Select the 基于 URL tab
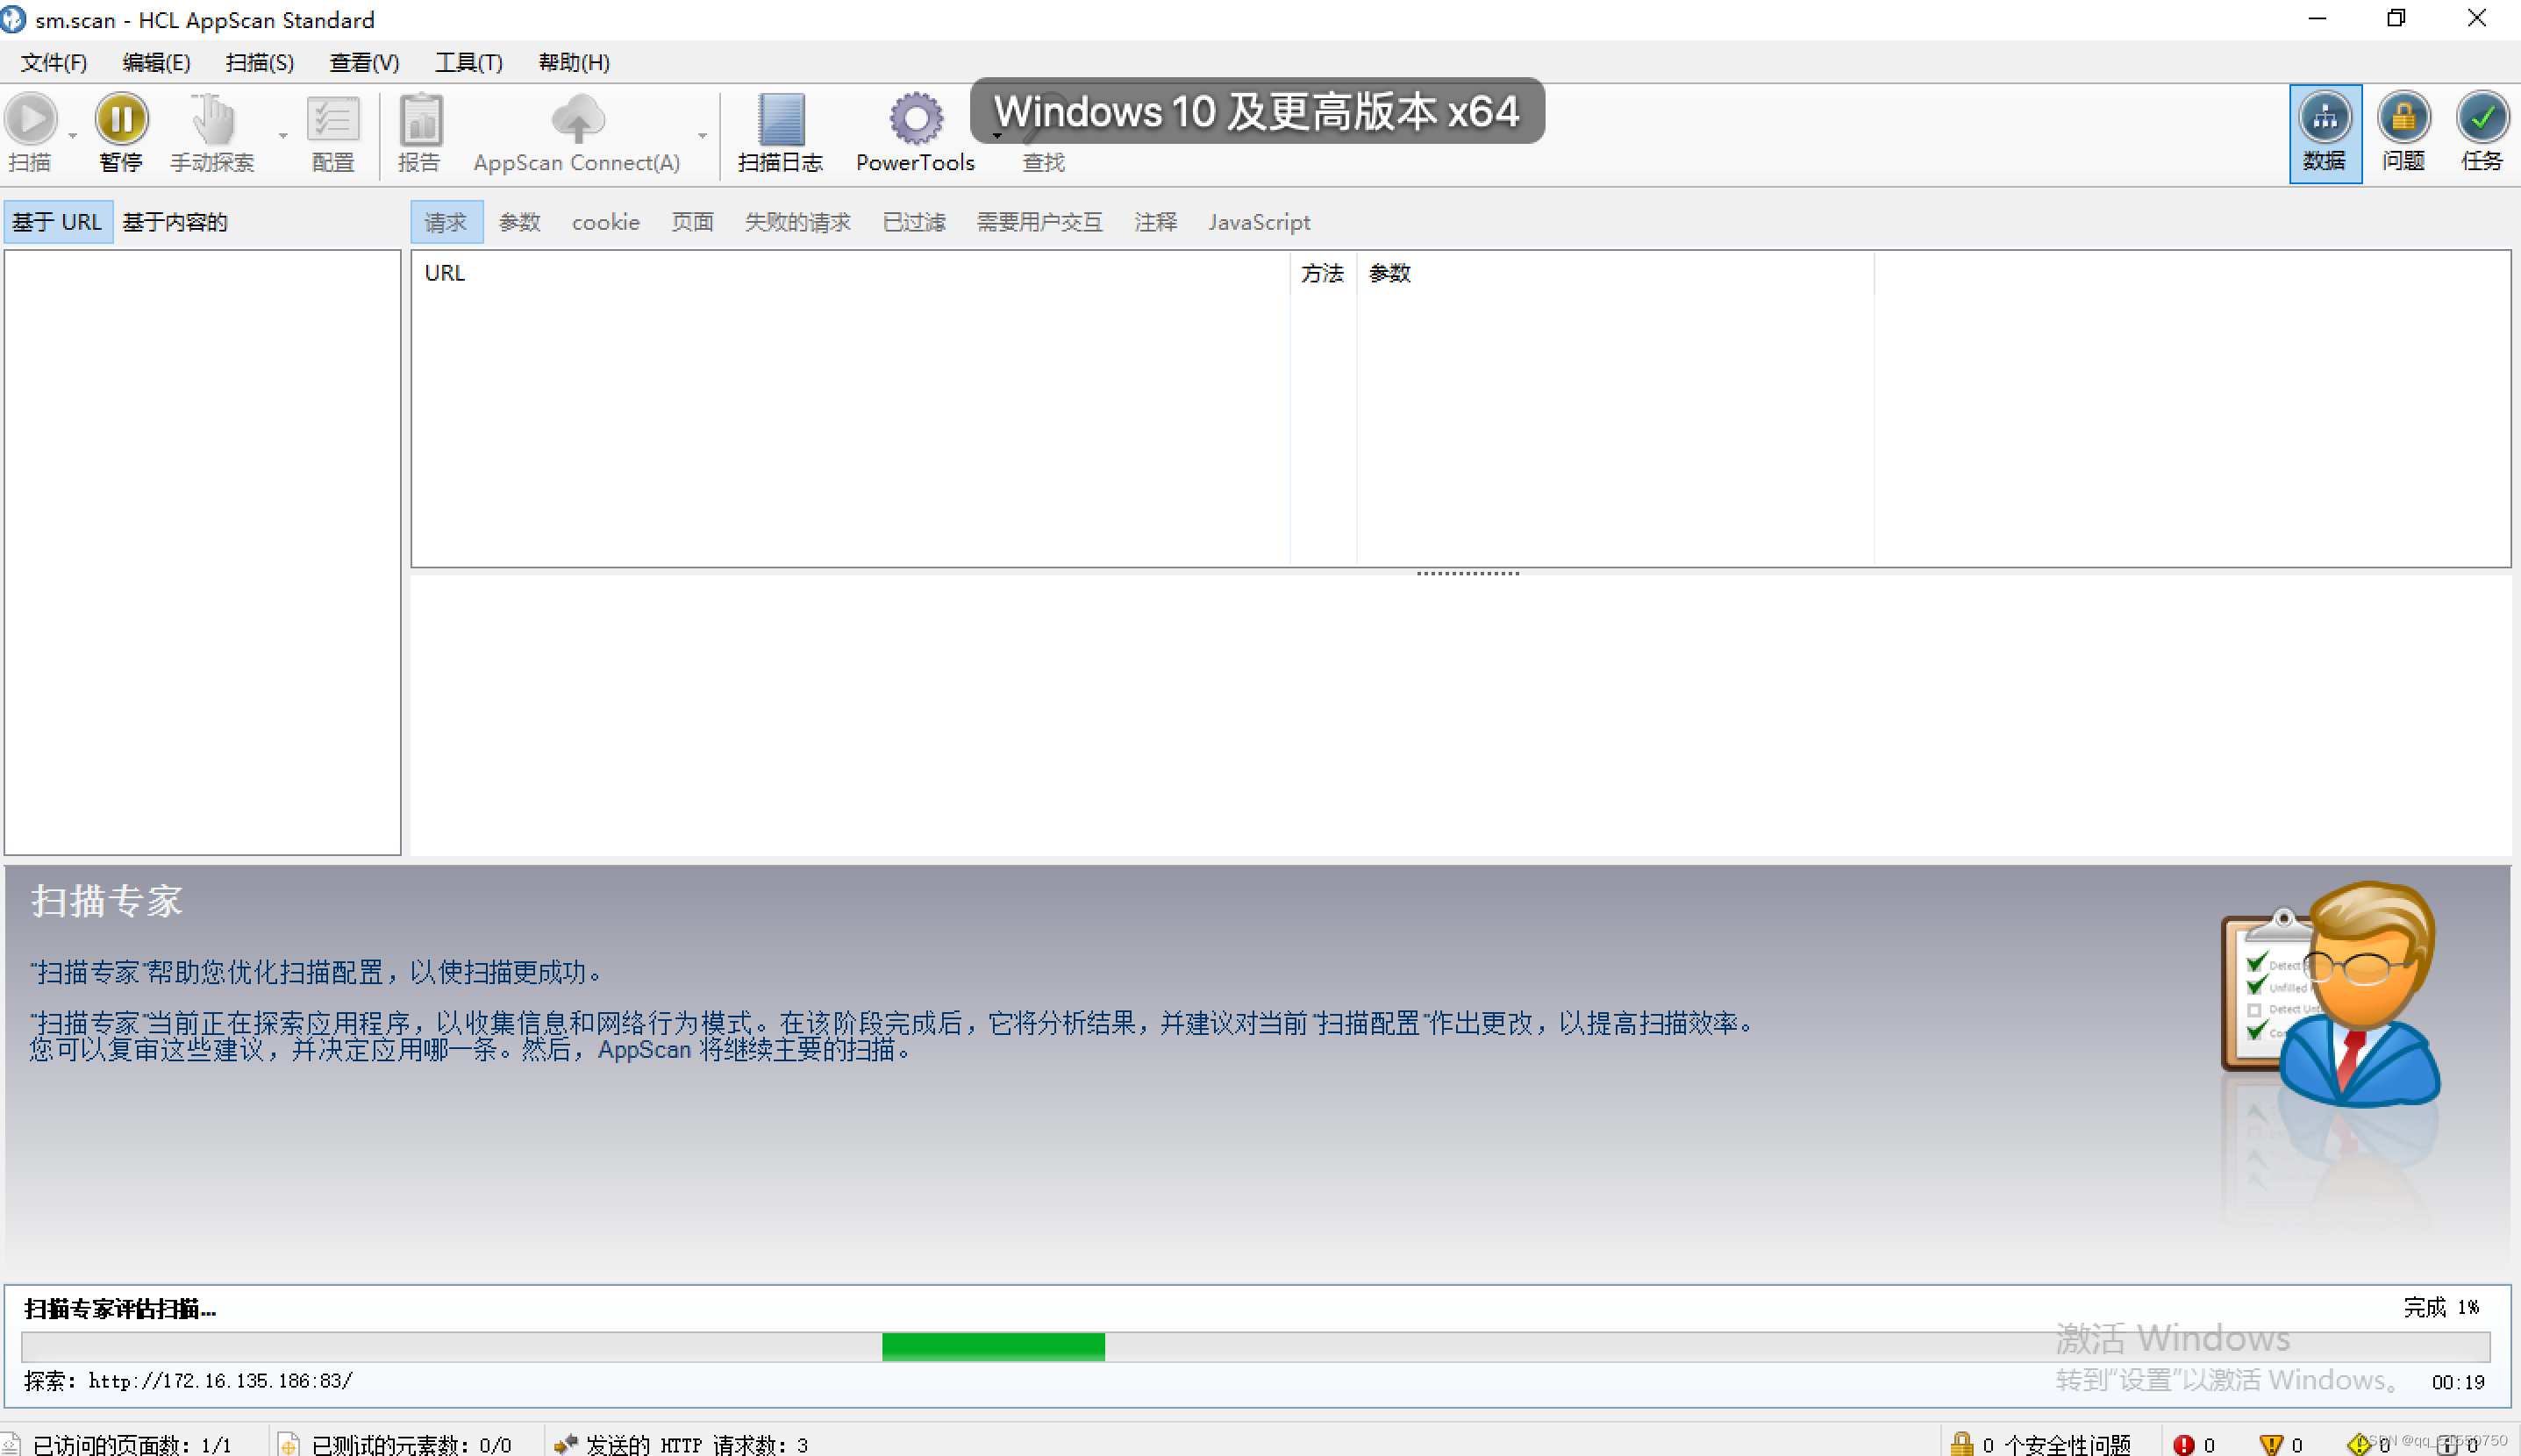The width and height of the screenshot is (2521, 1456). (58, 221)
